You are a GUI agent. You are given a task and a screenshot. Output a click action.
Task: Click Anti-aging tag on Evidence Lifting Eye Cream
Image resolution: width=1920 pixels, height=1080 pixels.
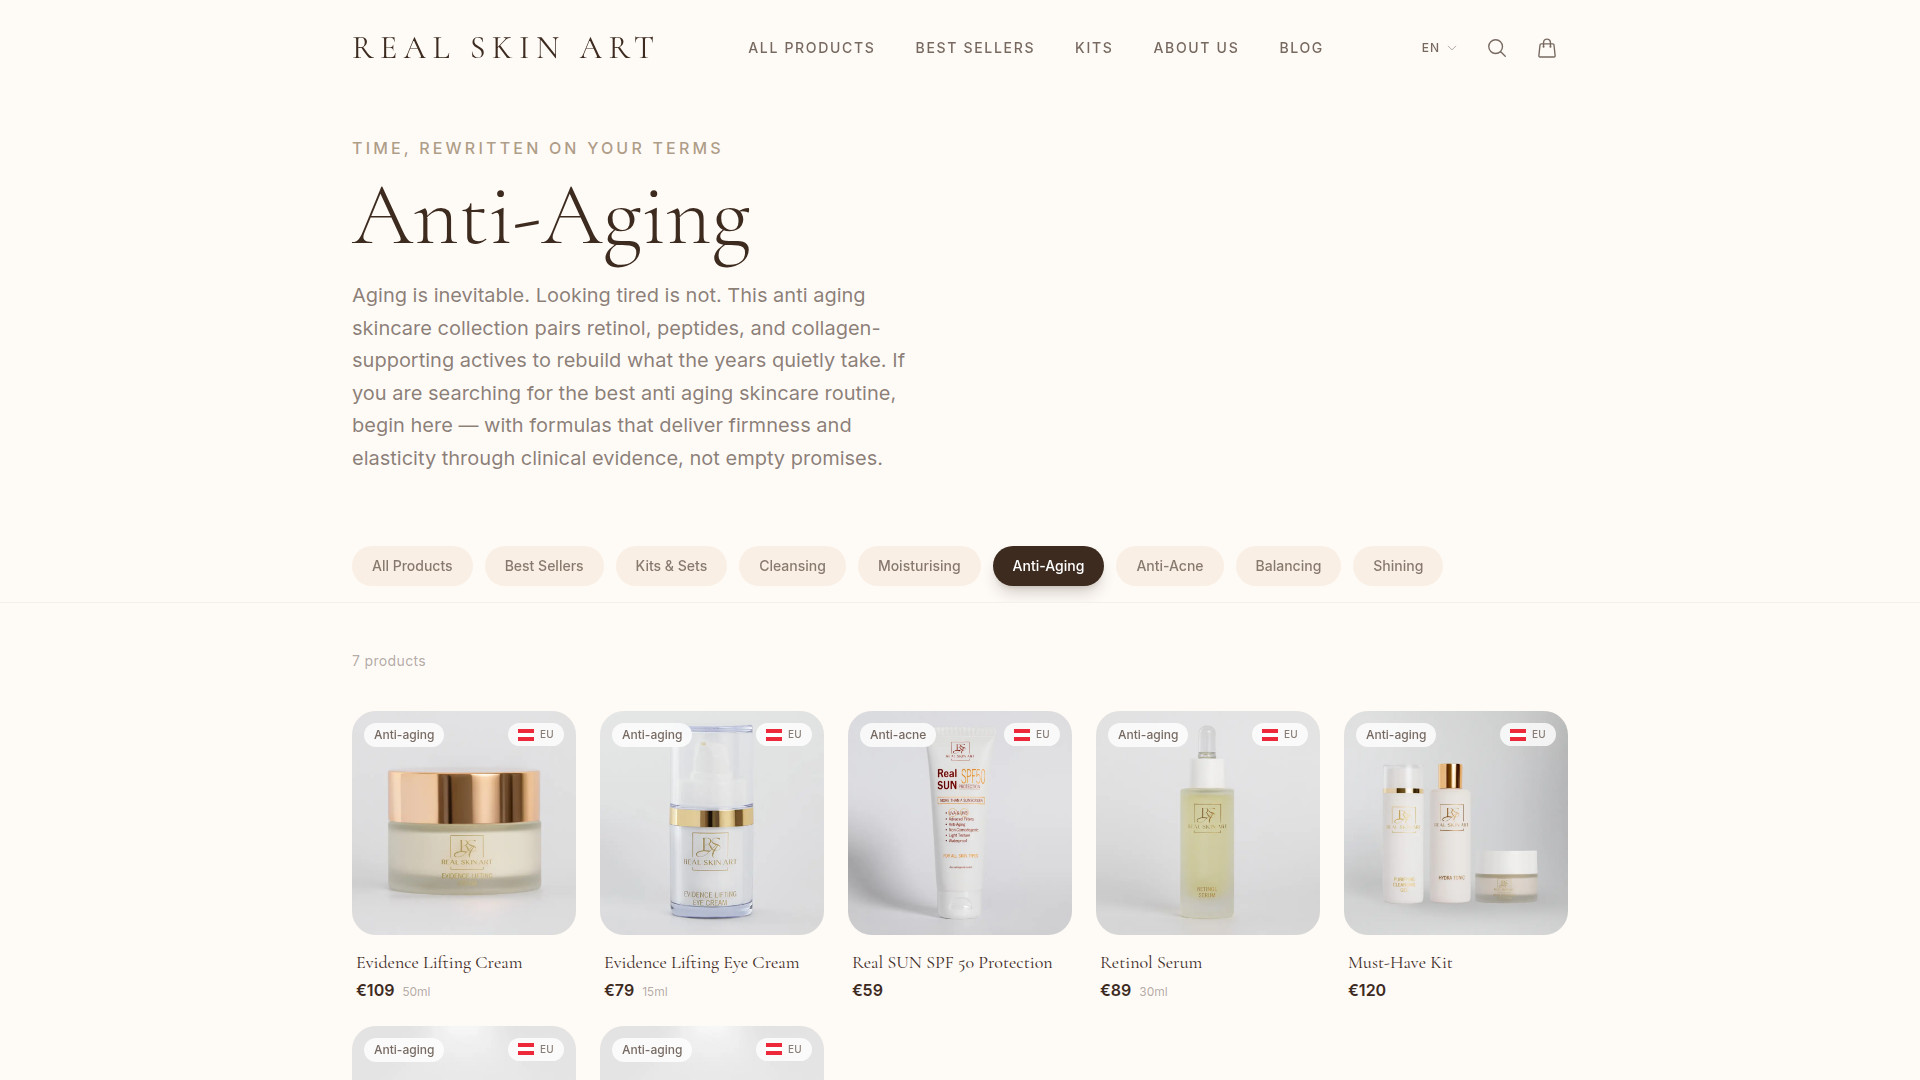tap(652, 735)
